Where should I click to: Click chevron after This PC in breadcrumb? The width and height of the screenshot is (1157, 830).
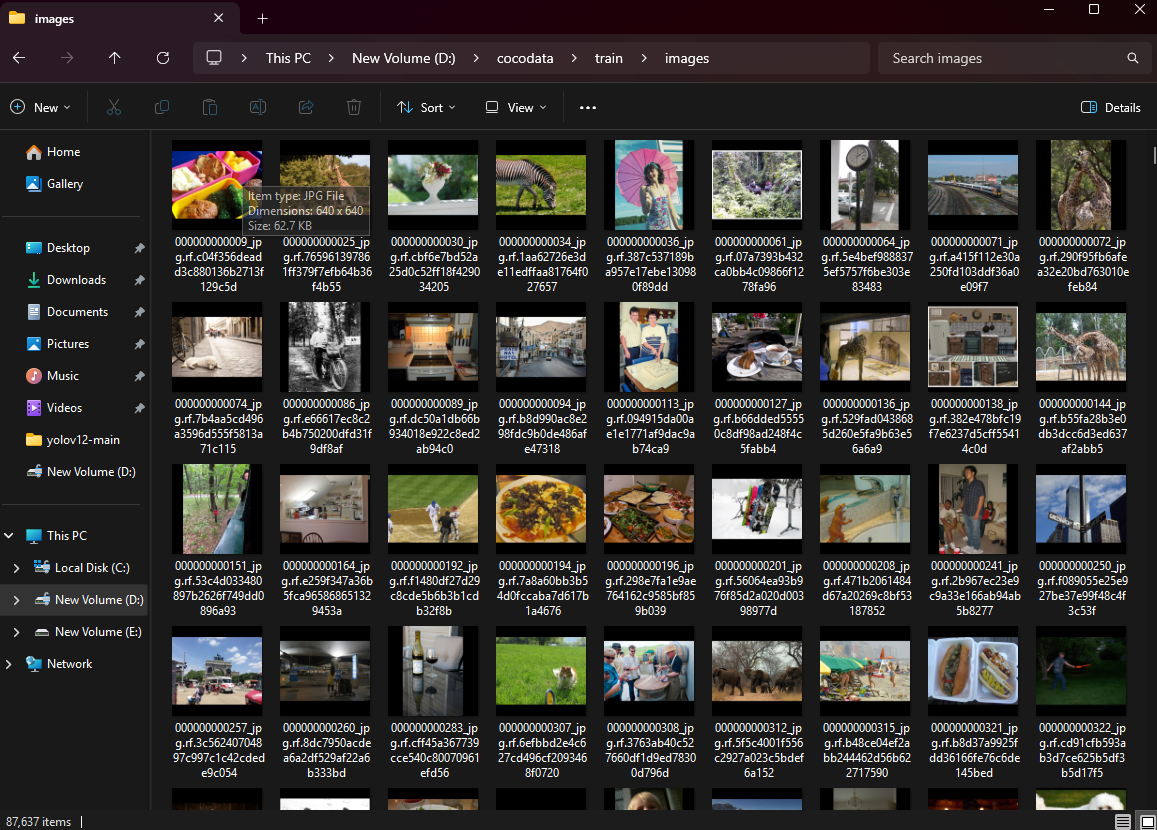(331, 58)
